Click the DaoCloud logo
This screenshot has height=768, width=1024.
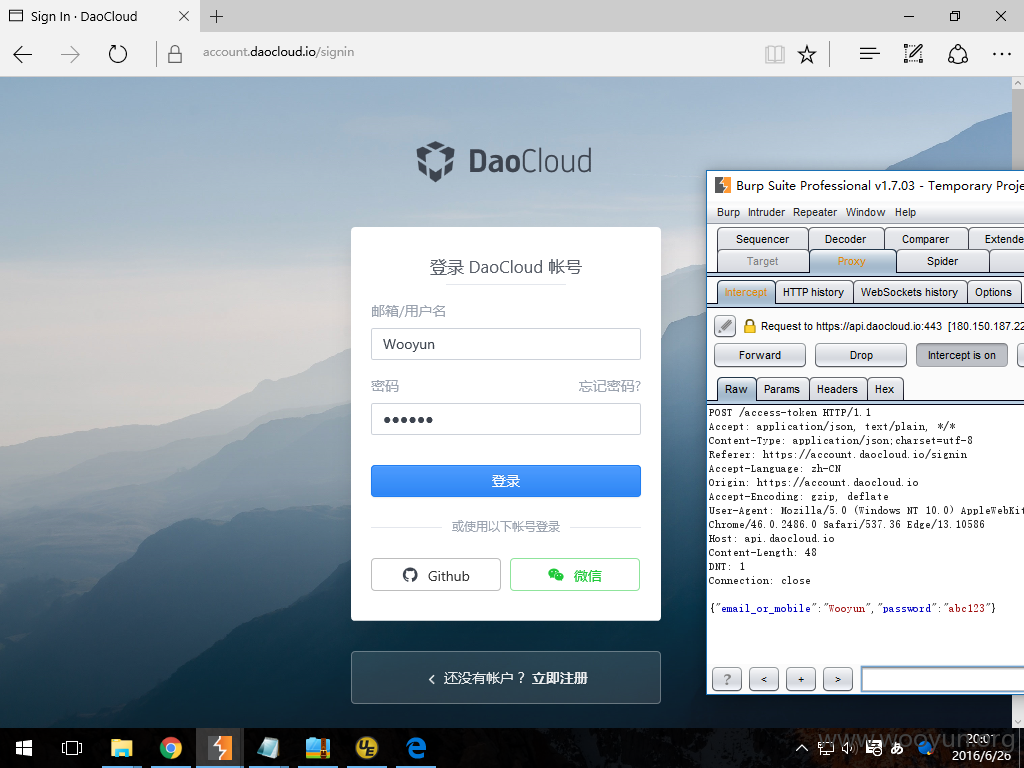pos(504,161)
